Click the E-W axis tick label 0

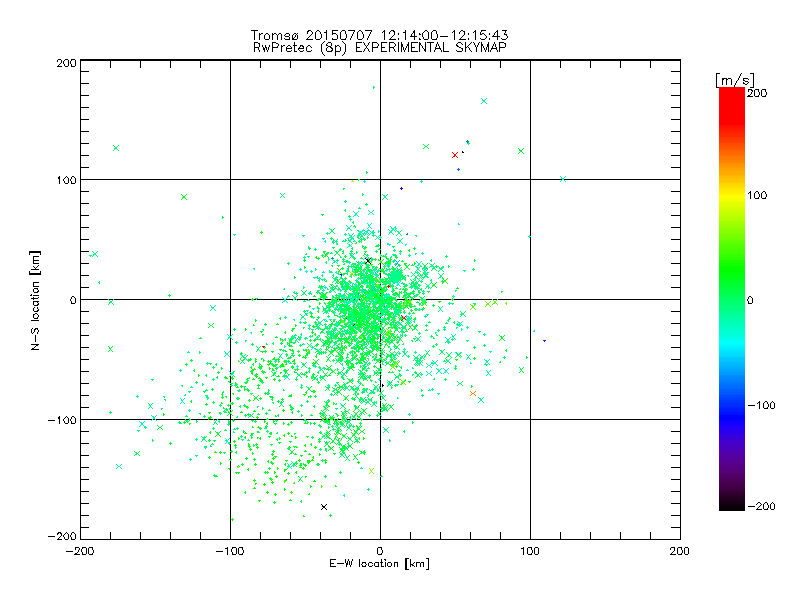click(380, 552)
